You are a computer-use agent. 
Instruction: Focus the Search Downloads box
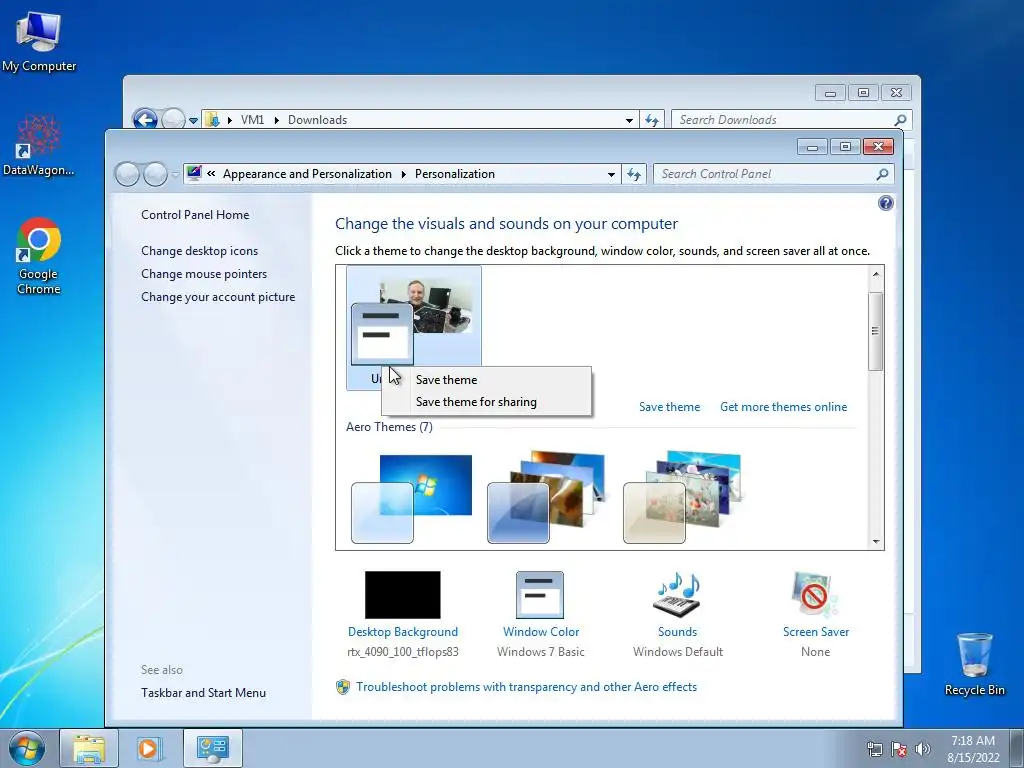tap(783, 120)
